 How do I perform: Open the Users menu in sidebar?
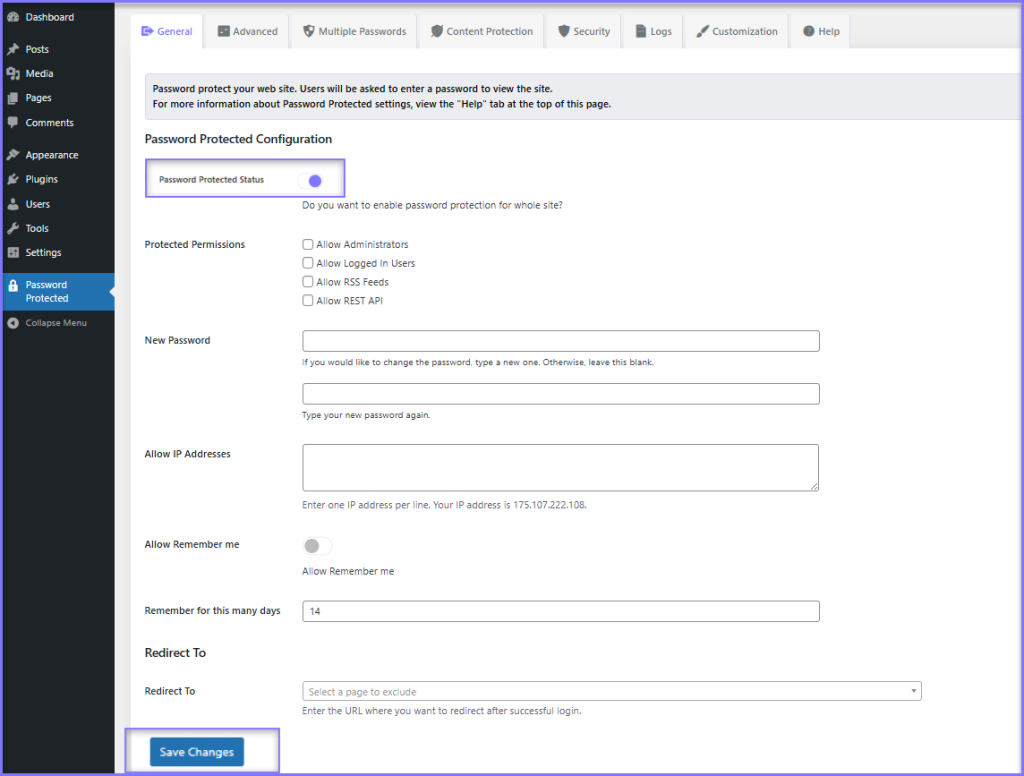pos(37,204)
